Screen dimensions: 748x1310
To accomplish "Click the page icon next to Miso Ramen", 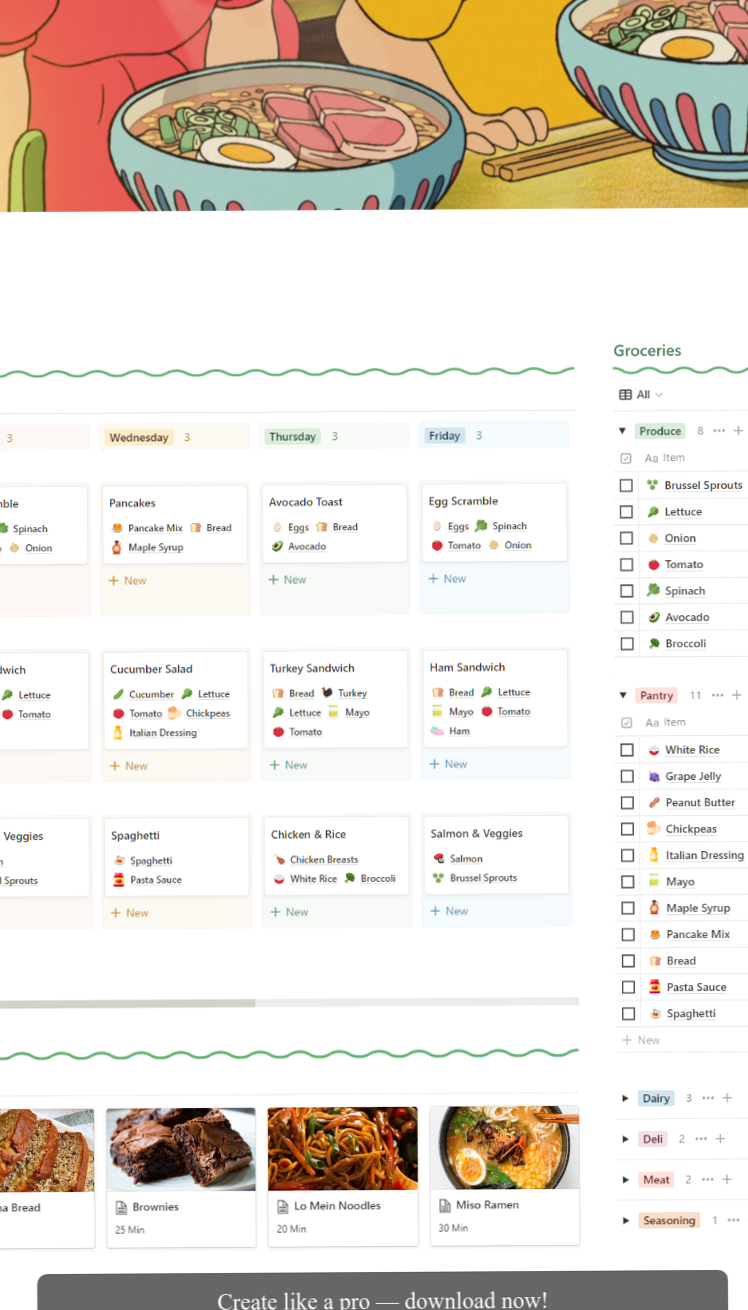I will click(445, 1205).
